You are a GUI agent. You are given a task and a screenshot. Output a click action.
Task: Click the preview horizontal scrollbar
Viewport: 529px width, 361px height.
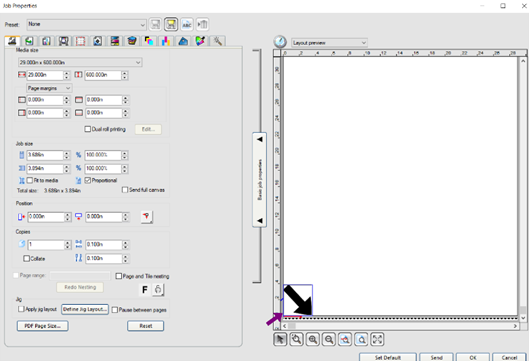(400, 326)
